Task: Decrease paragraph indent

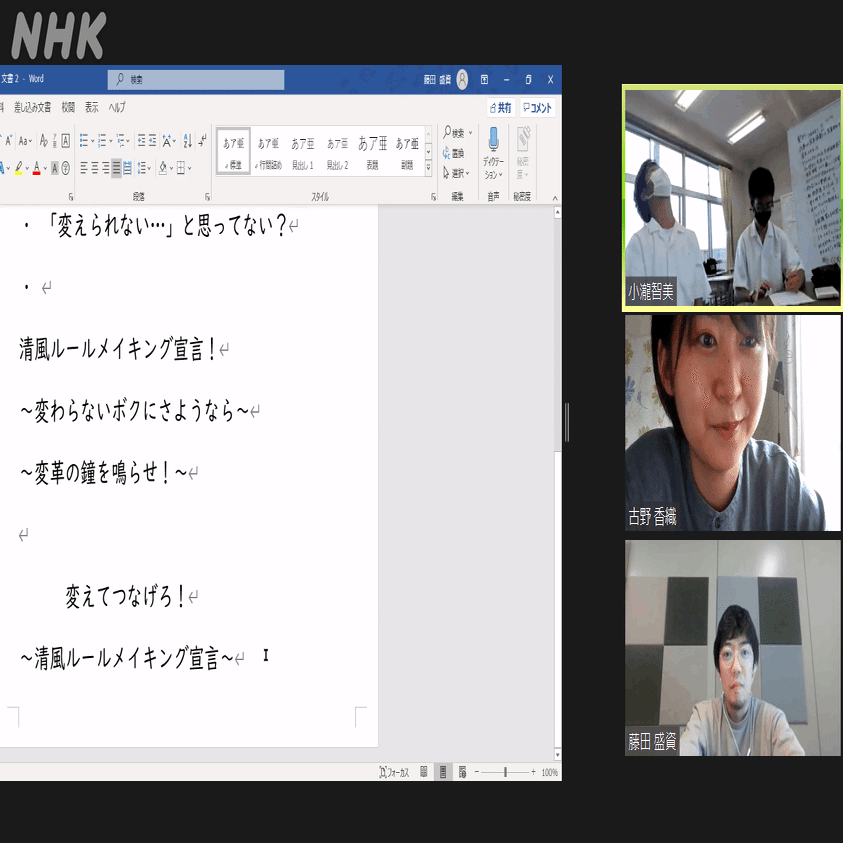Action: point(141,141)
